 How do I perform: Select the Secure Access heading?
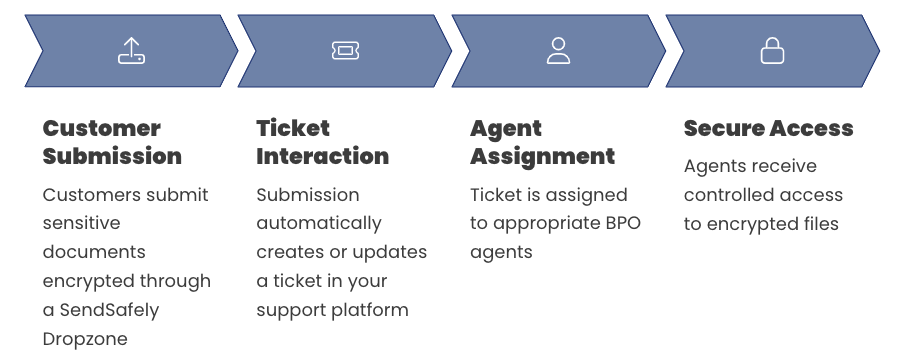click(769, 128)
